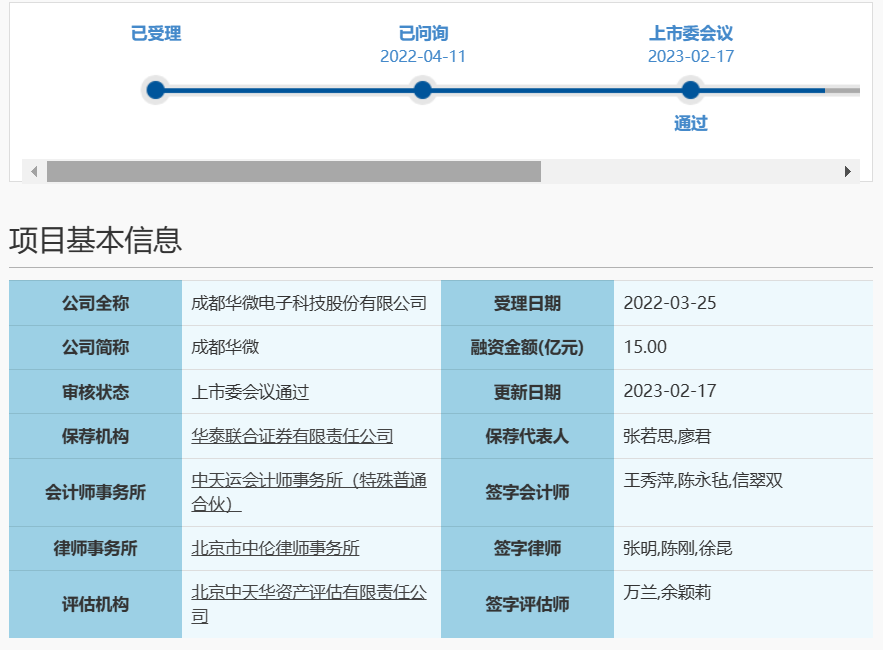The image size is (883, 650).
Task: Click the 已问询 stage label
Action: coord(423,33)
